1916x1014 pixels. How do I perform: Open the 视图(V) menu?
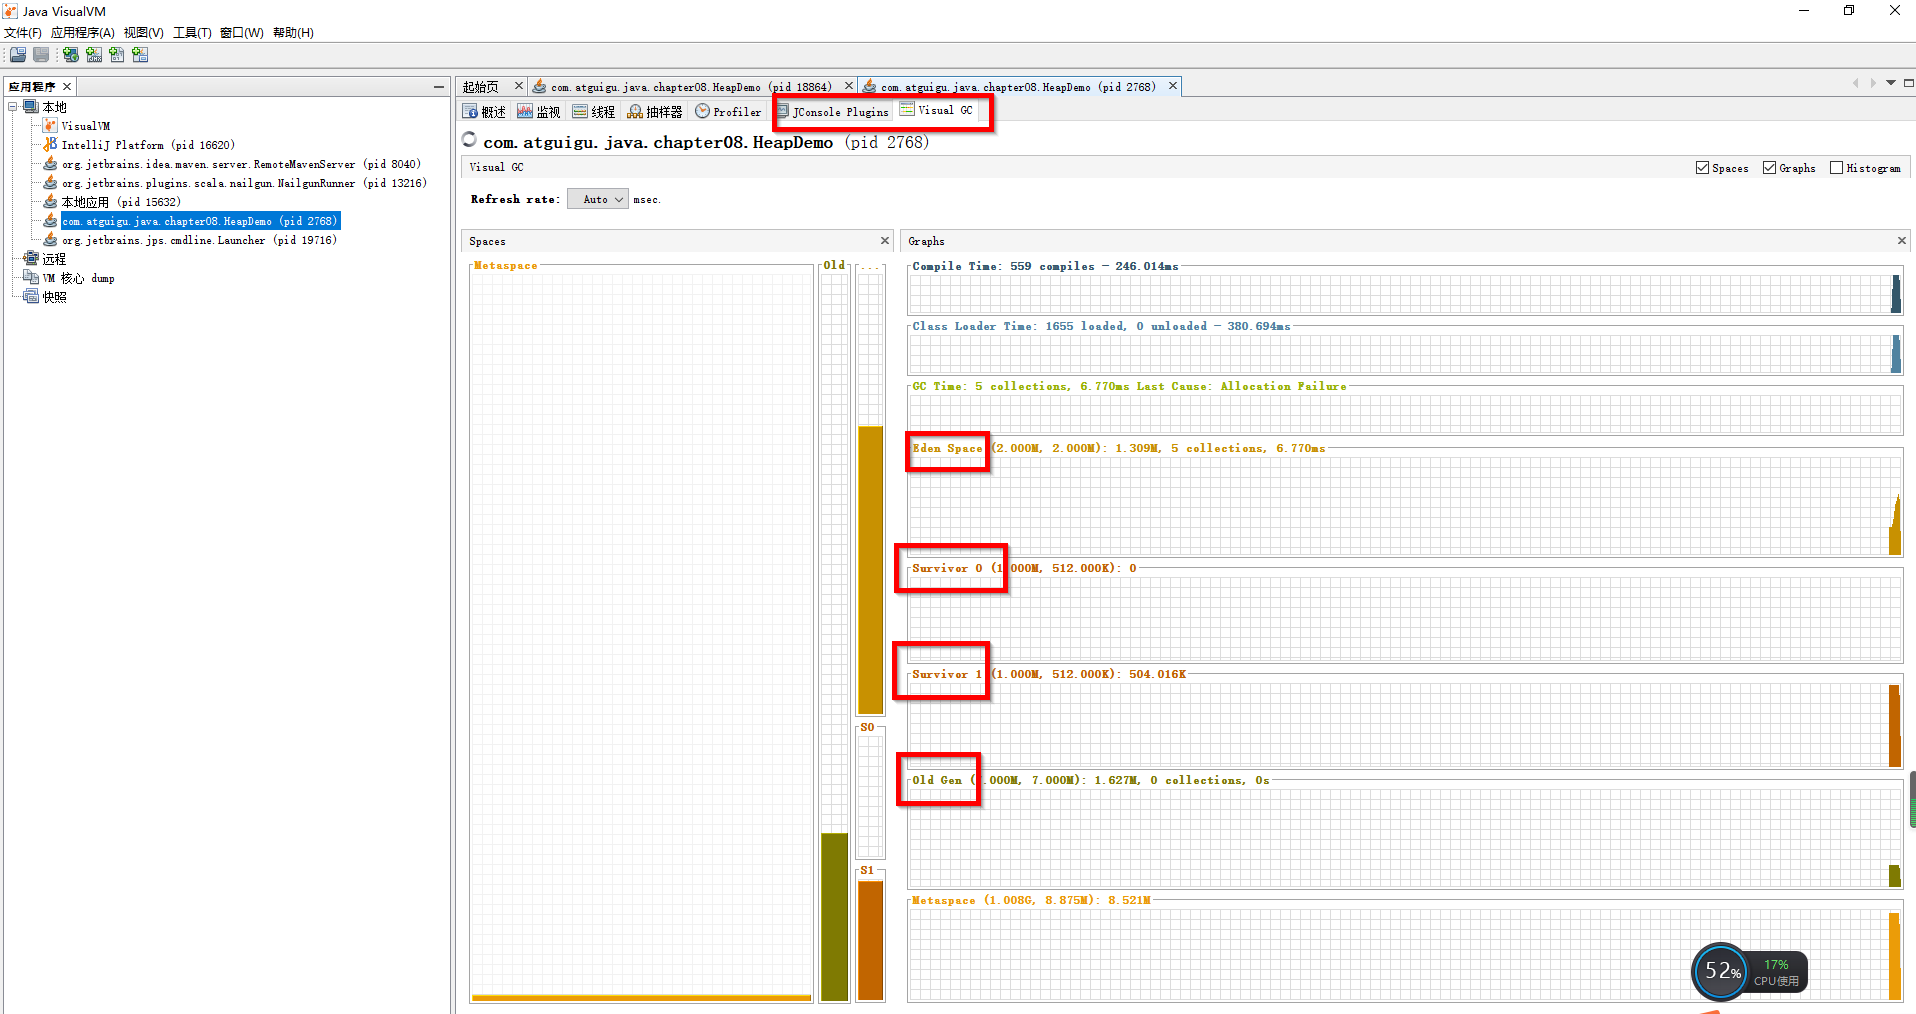point(144,33)
